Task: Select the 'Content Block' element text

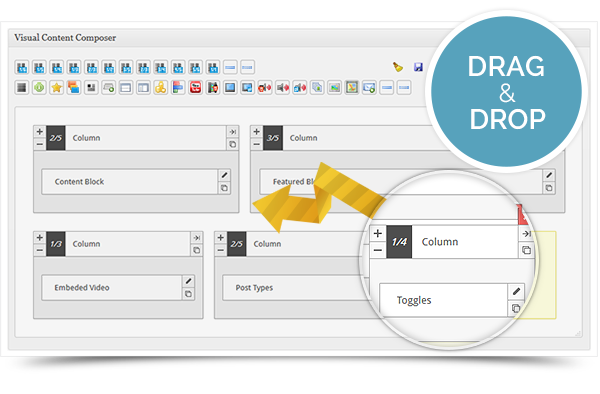Action: click(x=79, y=182)
